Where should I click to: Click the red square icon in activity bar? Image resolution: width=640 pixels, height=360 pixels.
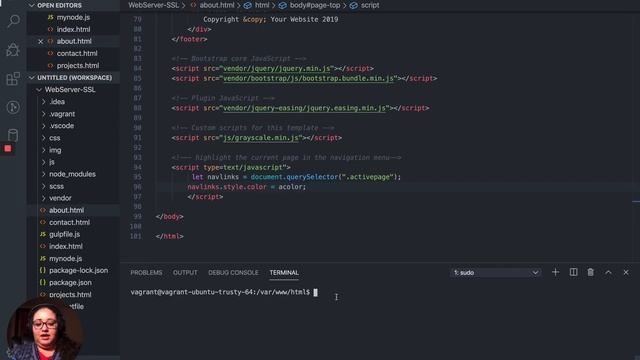click(8, 149)
